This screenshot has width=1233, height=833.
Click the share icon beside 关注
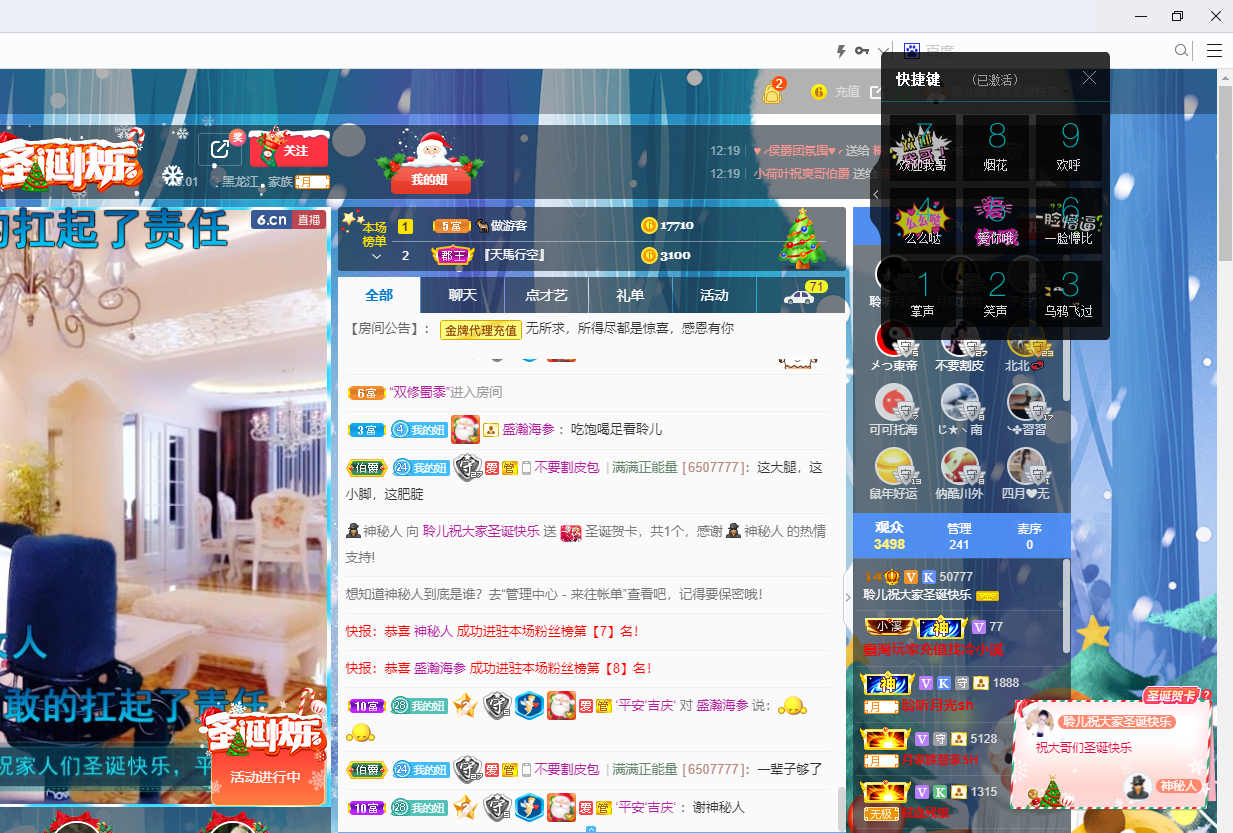coord(220,150)
